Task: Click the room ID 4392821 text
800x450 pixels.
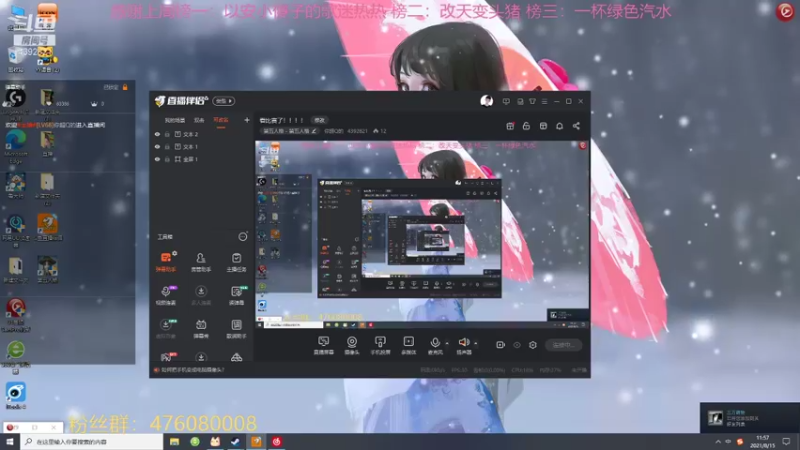Action: 357,131
